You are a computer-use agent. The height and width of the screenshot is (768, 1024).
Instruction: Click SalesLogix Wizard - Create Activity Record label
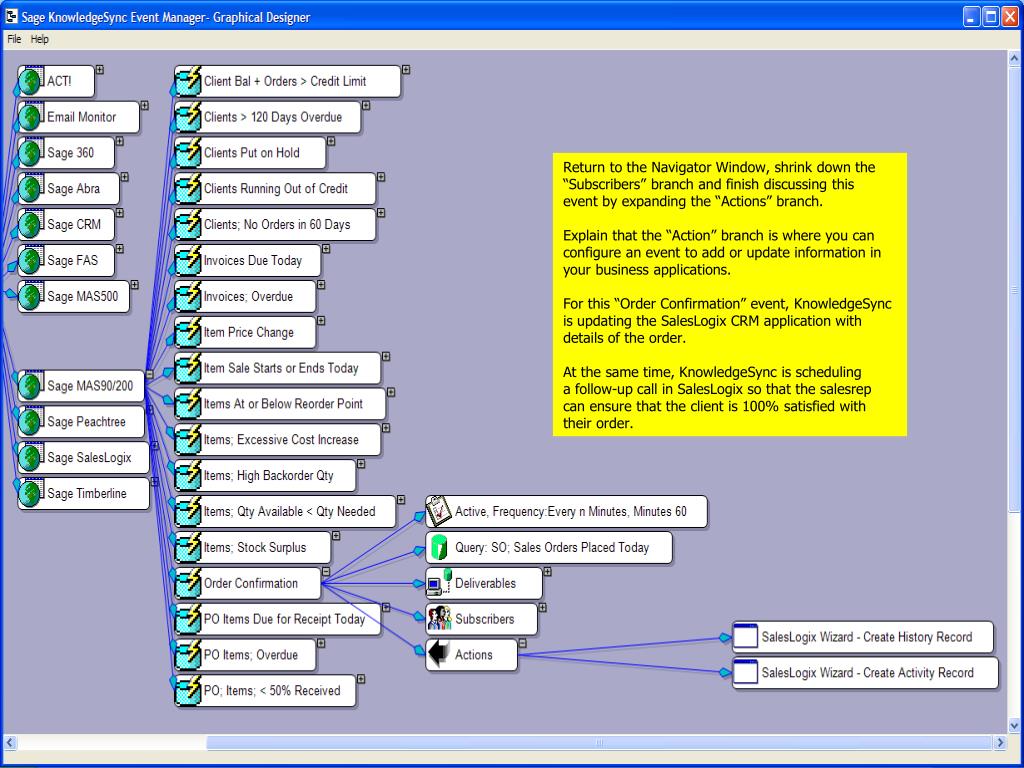(x=867, y=673)
